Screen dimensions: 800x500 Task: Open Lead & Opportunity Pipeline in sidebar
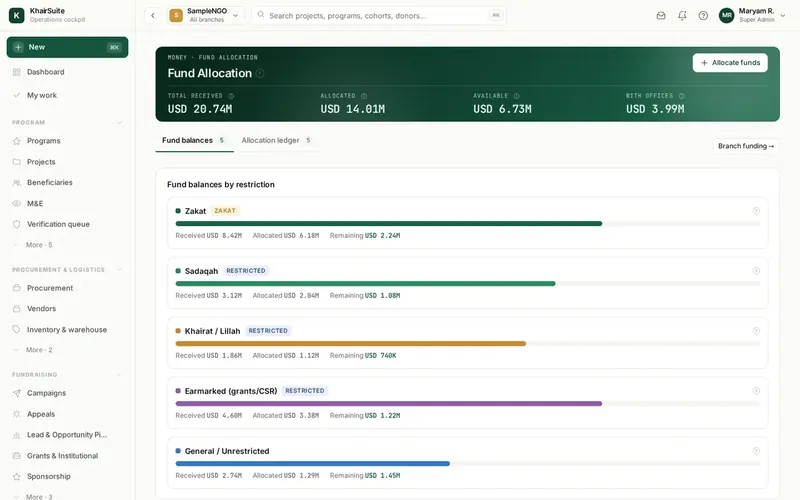click(67, 435)
